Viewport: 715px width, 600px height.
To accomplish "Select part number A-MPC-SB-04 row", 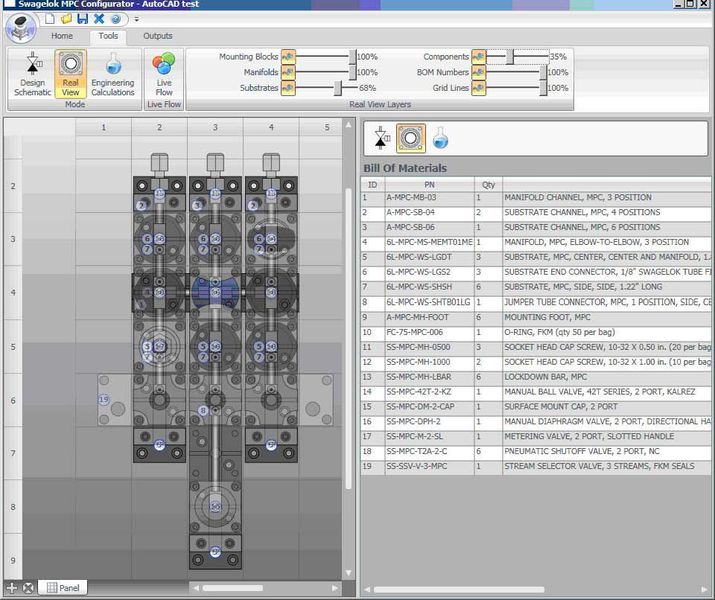I will tap(536, 212).
